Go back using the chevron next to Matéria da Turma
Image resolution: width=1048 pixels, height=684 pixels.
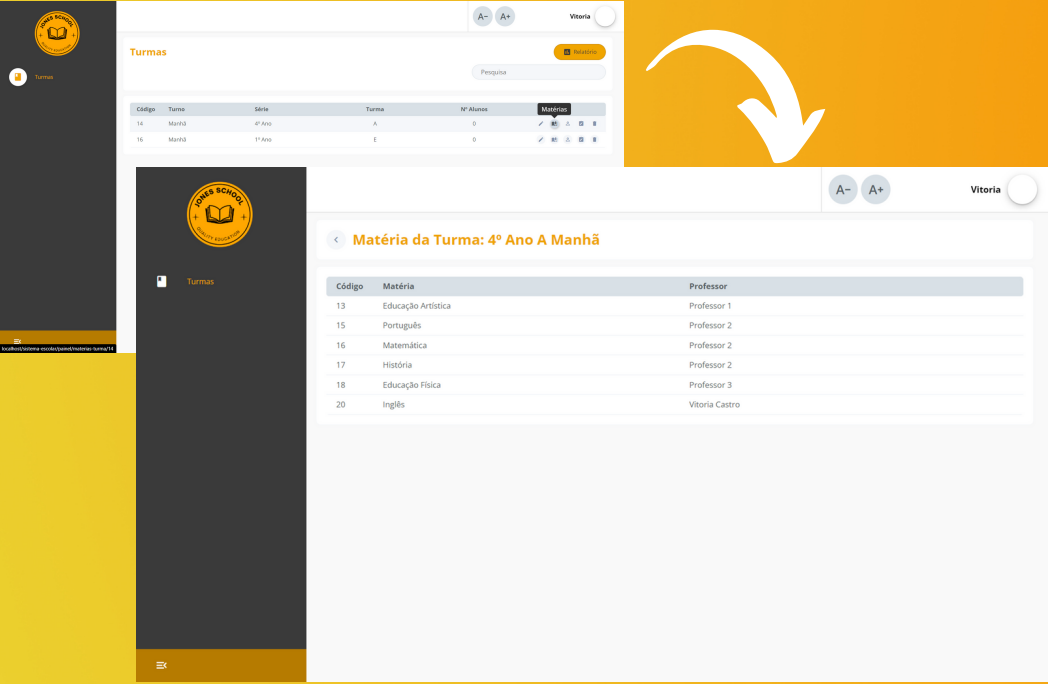336,239
